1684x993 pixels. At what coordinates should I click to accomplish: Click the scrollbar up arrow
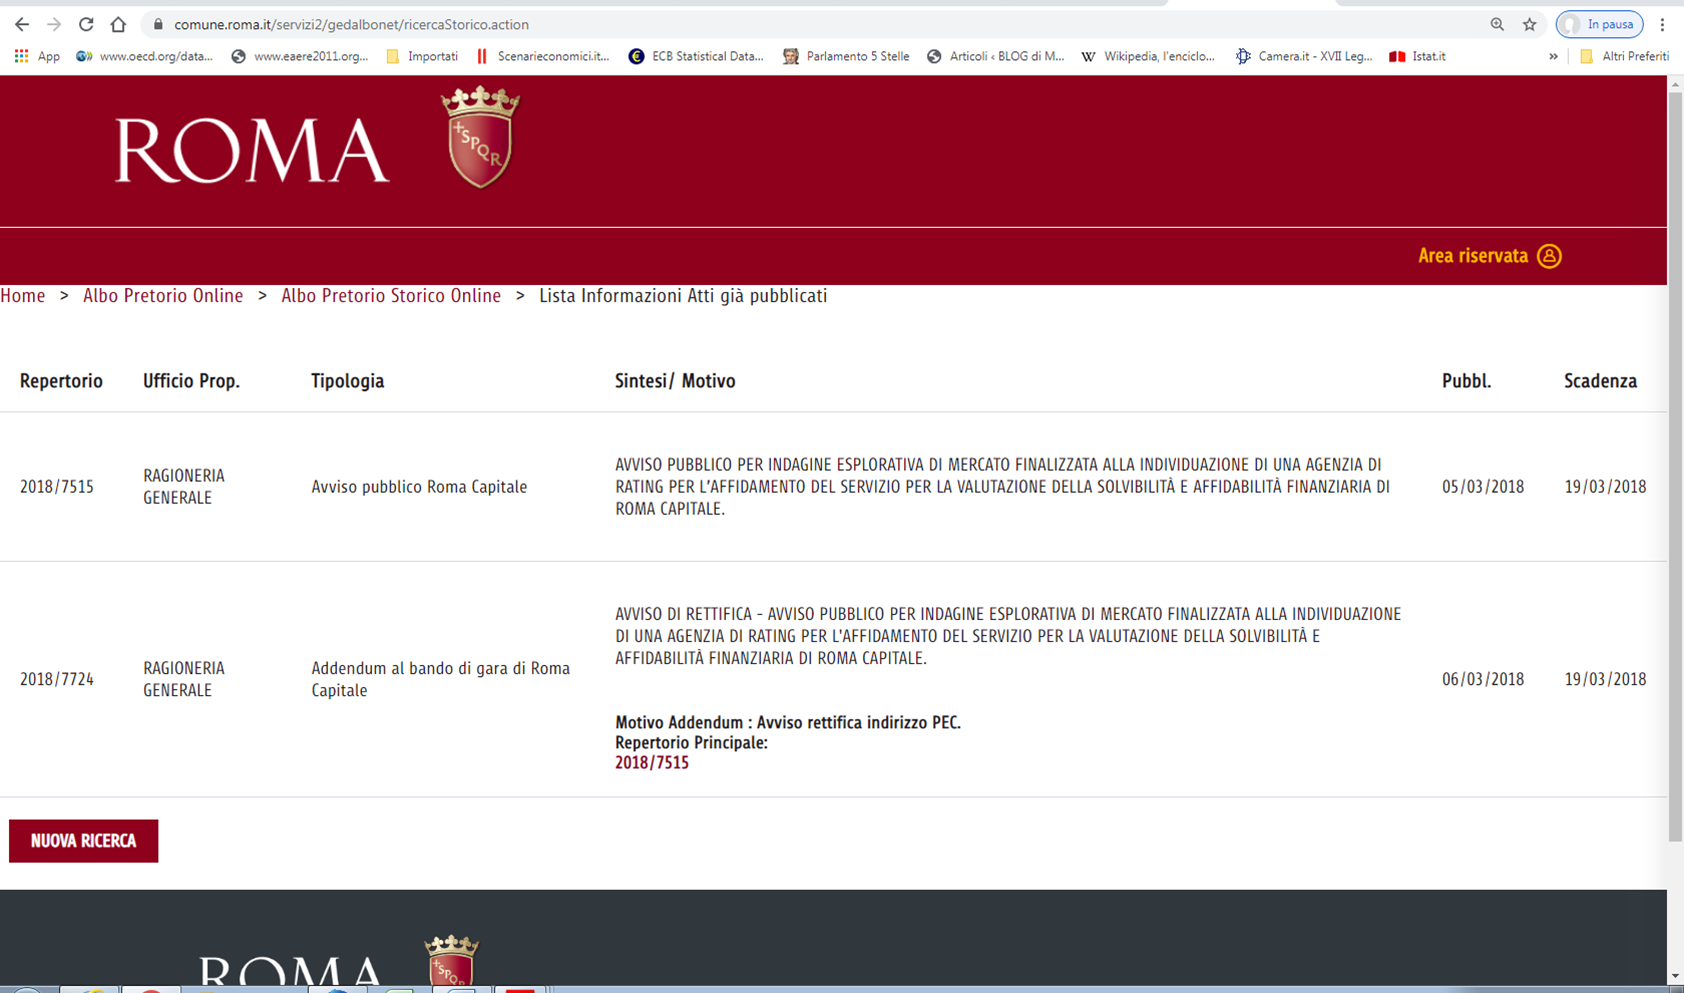click(1675, 84)
